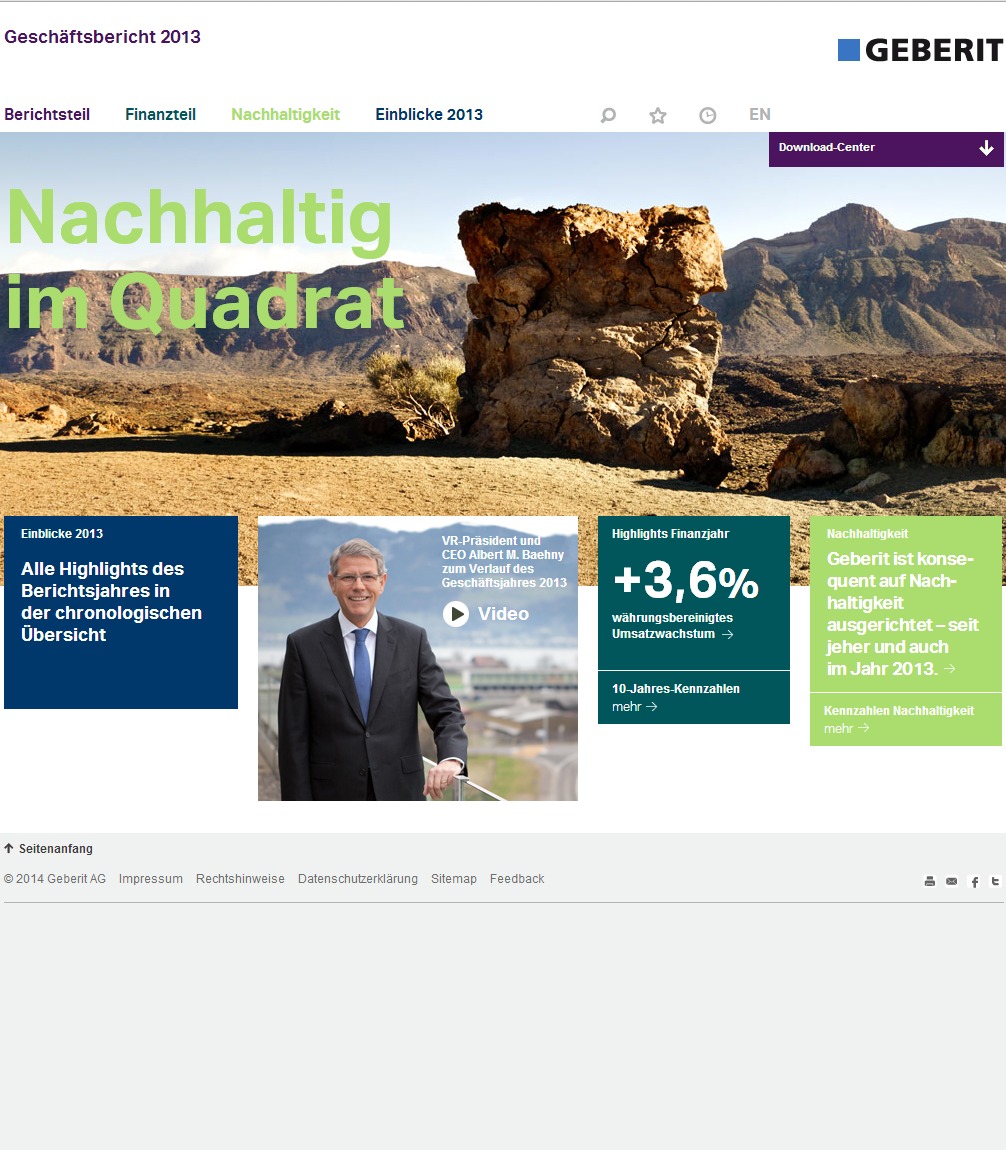Open the Berichtsteil menu

[47, 115]
